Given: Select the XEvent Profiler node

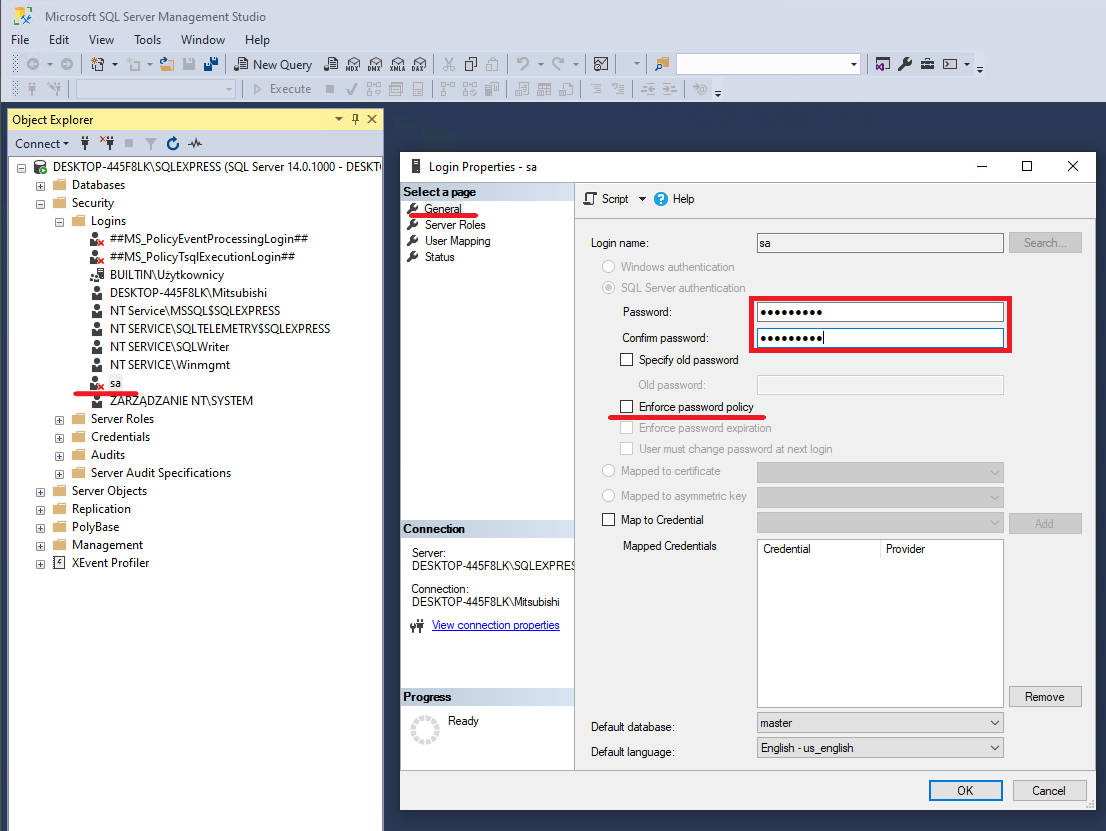Looking at the screenshot, I should click(x=110, y=563).
